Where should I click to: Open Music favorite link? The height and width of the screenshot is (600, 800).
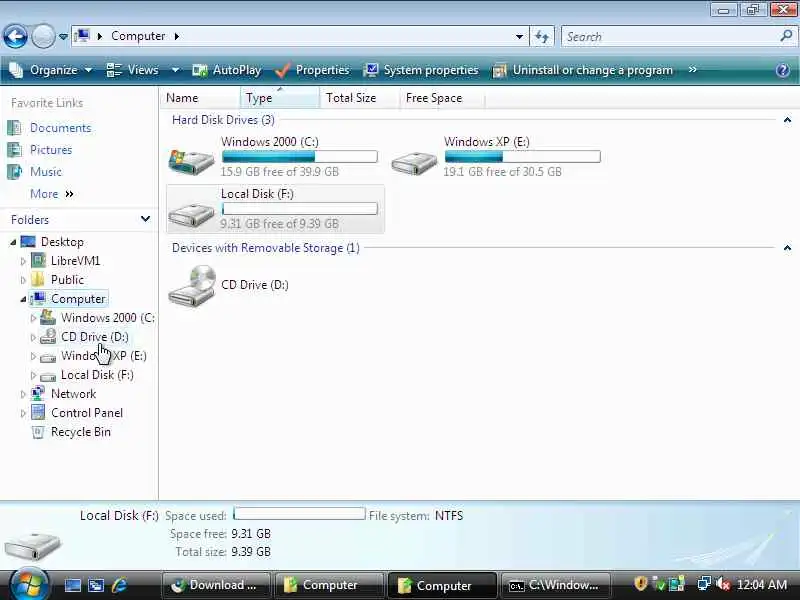pyautogui.click(x=45, y=172)
